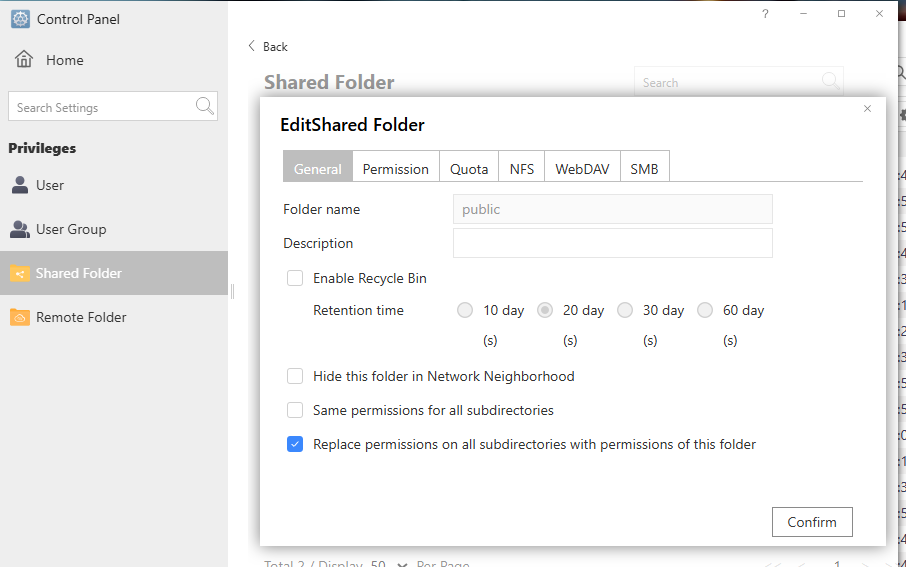Uncheck Replace permissions on all subdirectories
The image size is (906, 567).
pos(295,444)
